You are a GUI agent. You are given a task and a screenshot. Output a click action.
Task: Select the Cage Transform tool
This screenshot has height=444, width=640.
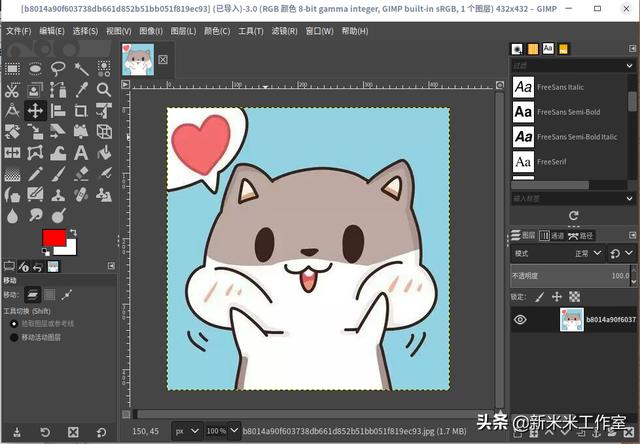click(35, 153)
